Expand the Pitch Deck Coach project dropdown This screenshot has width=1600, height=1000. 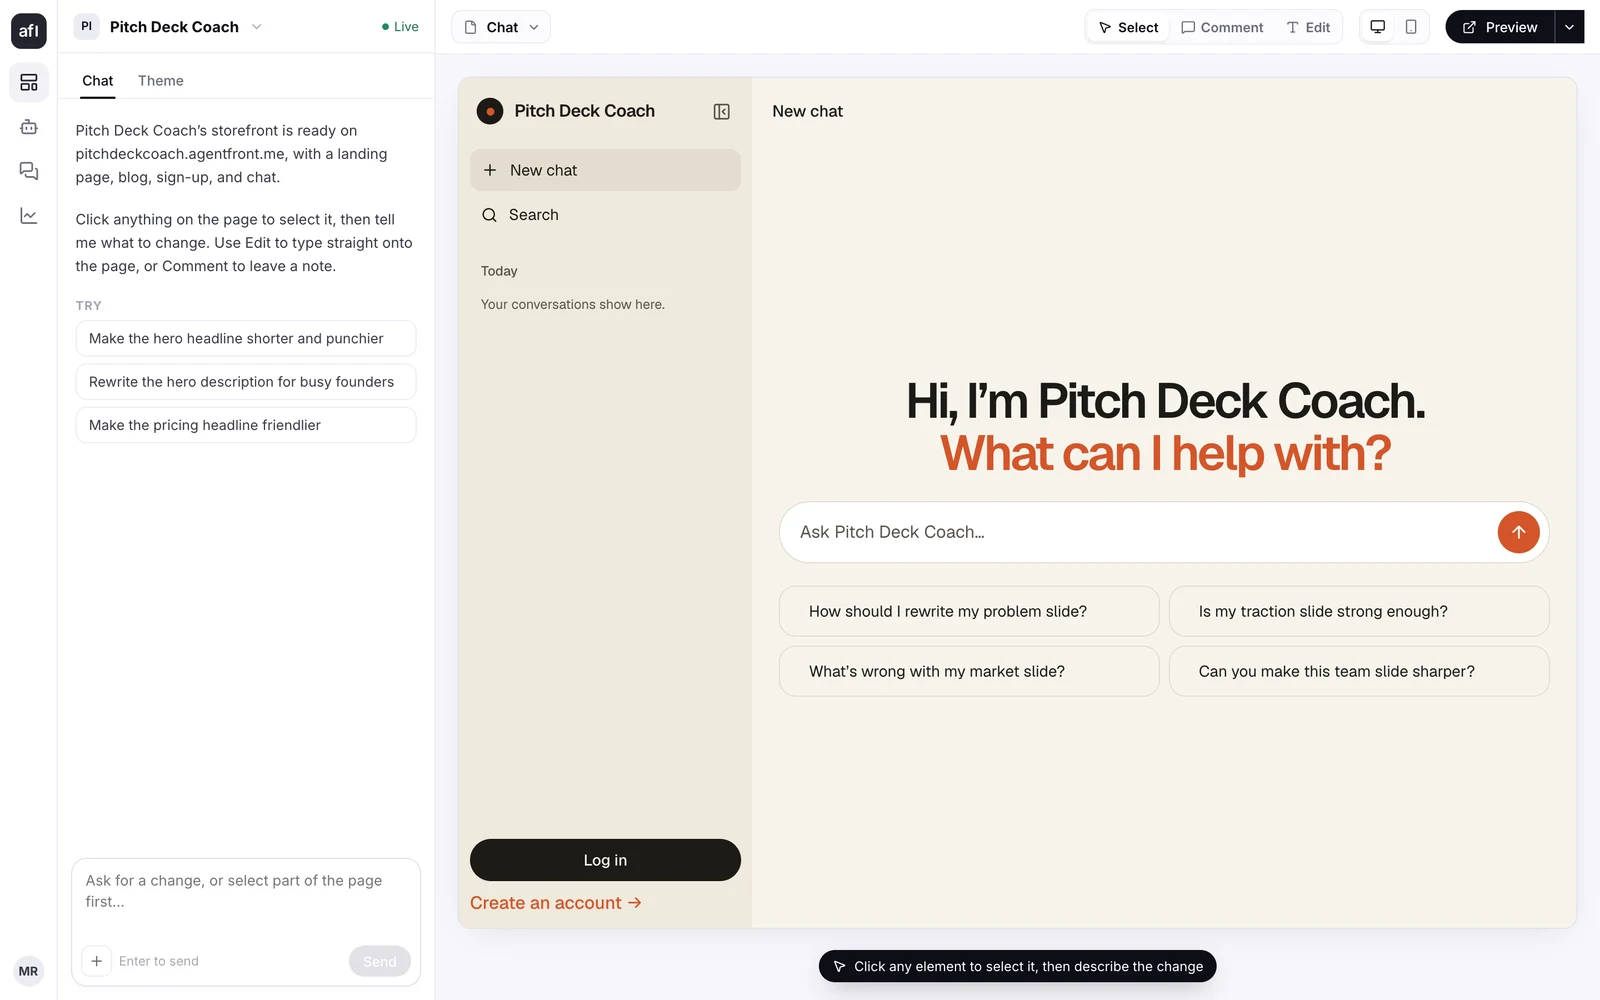[x=257, y=27]
